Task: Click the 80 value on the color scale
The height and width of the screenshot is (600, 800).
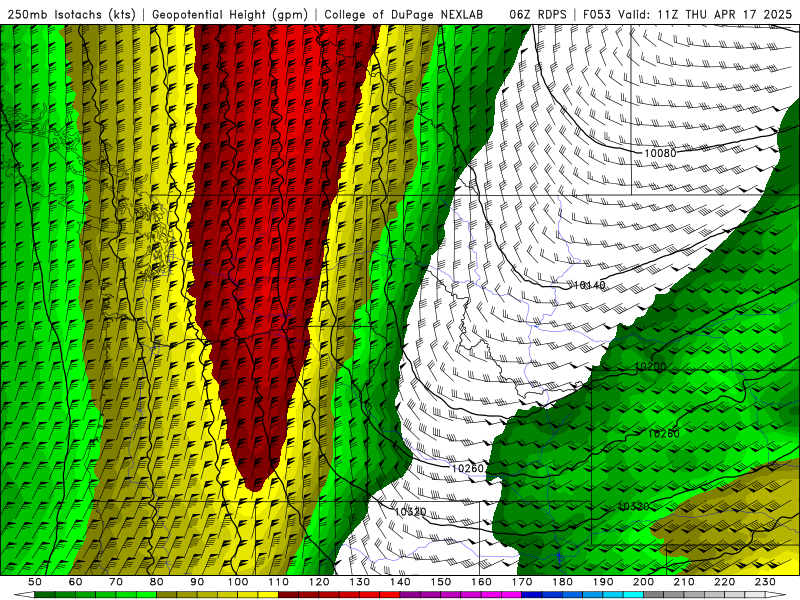Action: [157, 582]
